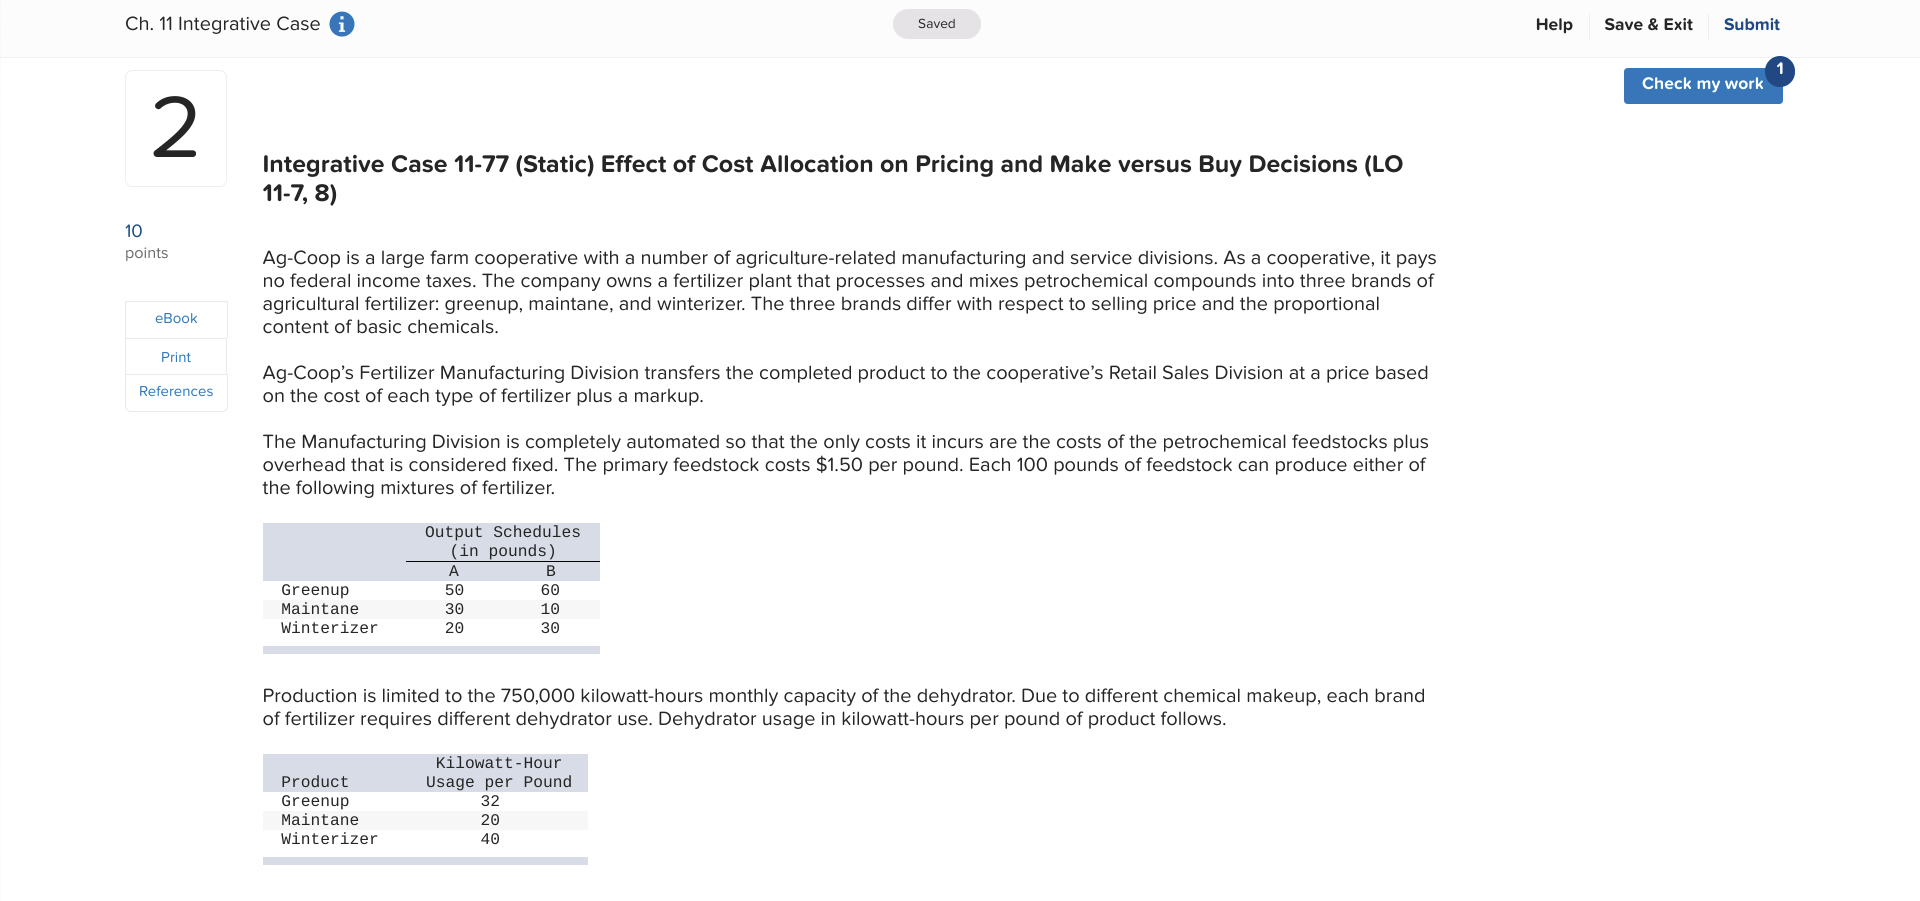The image size is (1920, 901).
Task: Open the chapter info tooltip icon
Action: [x=341, y=23]
